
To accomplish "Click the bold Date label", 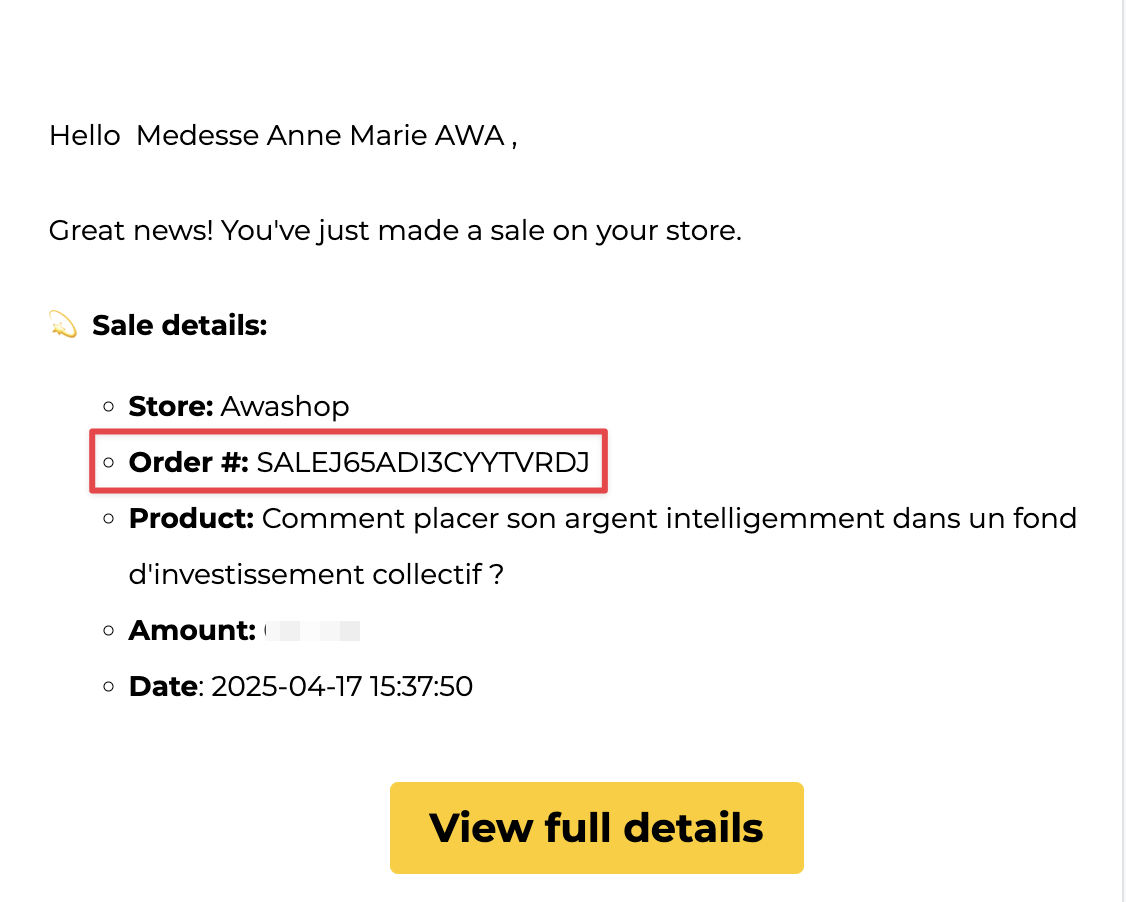I will [x=163, y=686].
